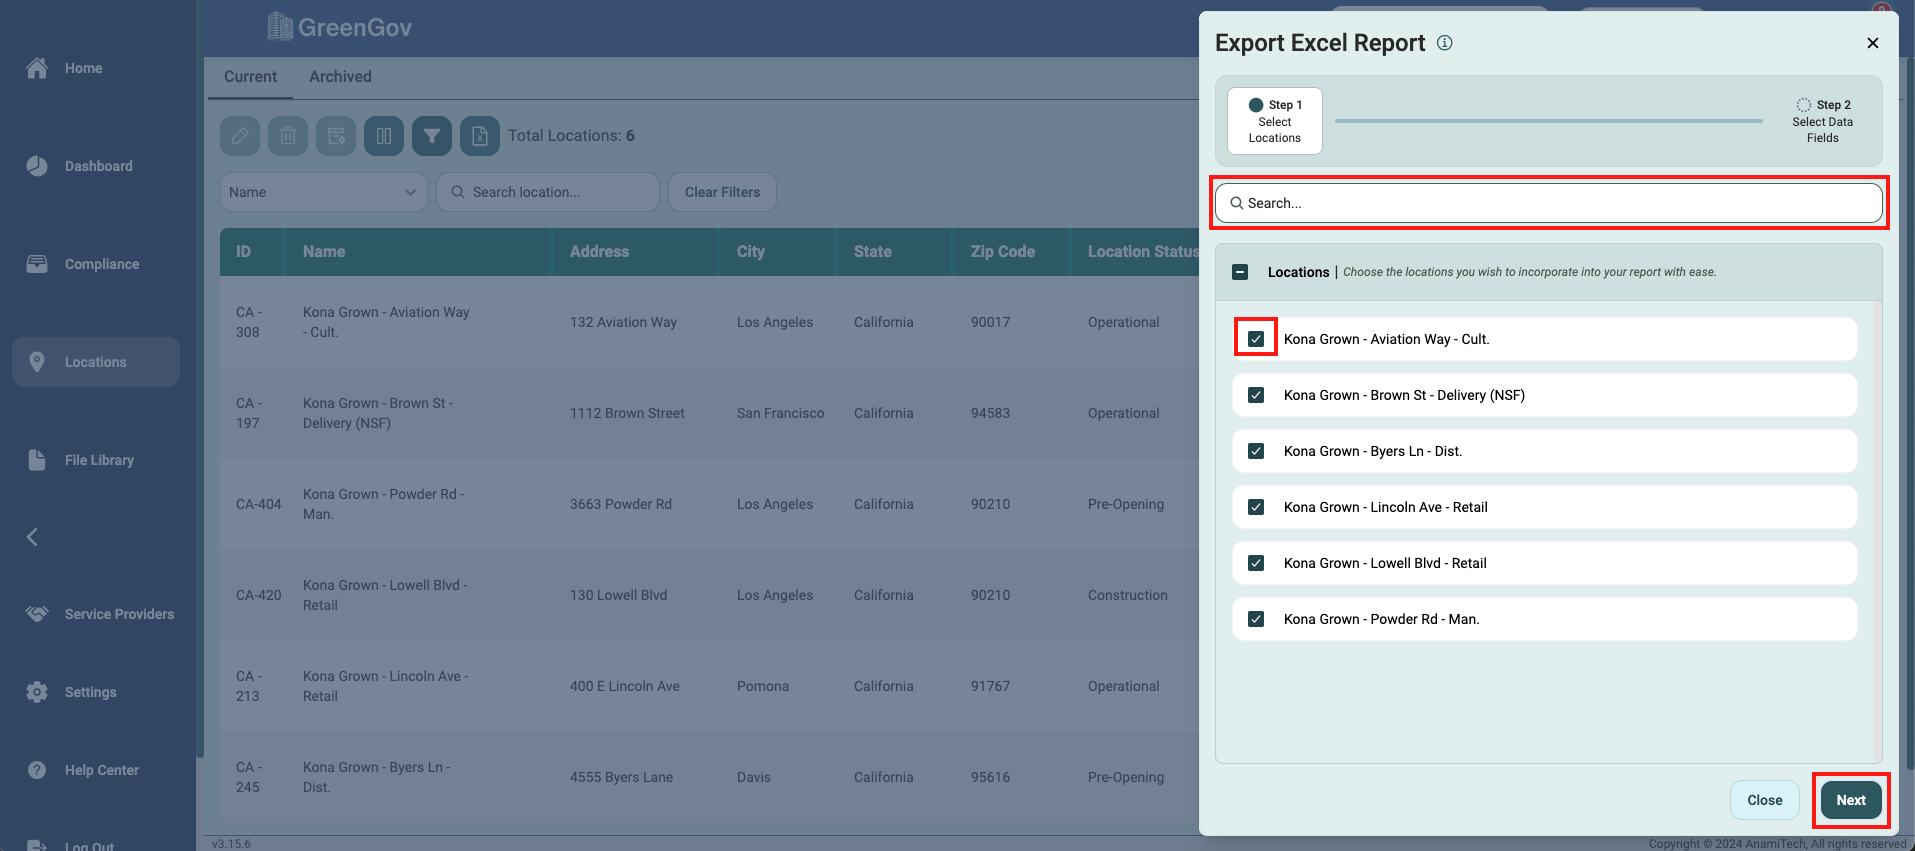1915x851 pixels.
Task: Go to File Library in sidebar
Action: point(98,460)
